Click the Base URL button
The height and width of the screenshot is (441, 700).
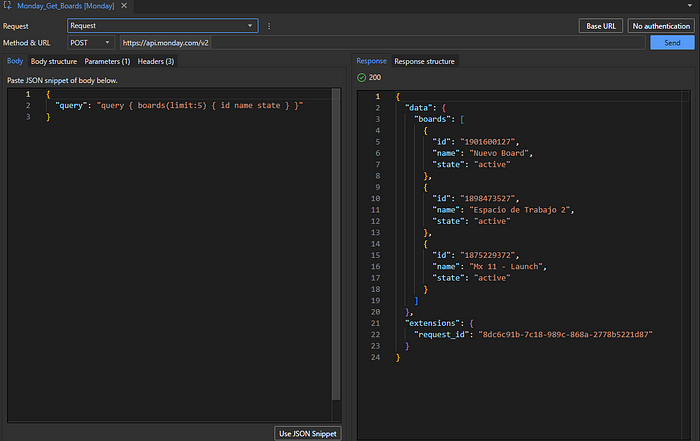click(x=601, y=25)
